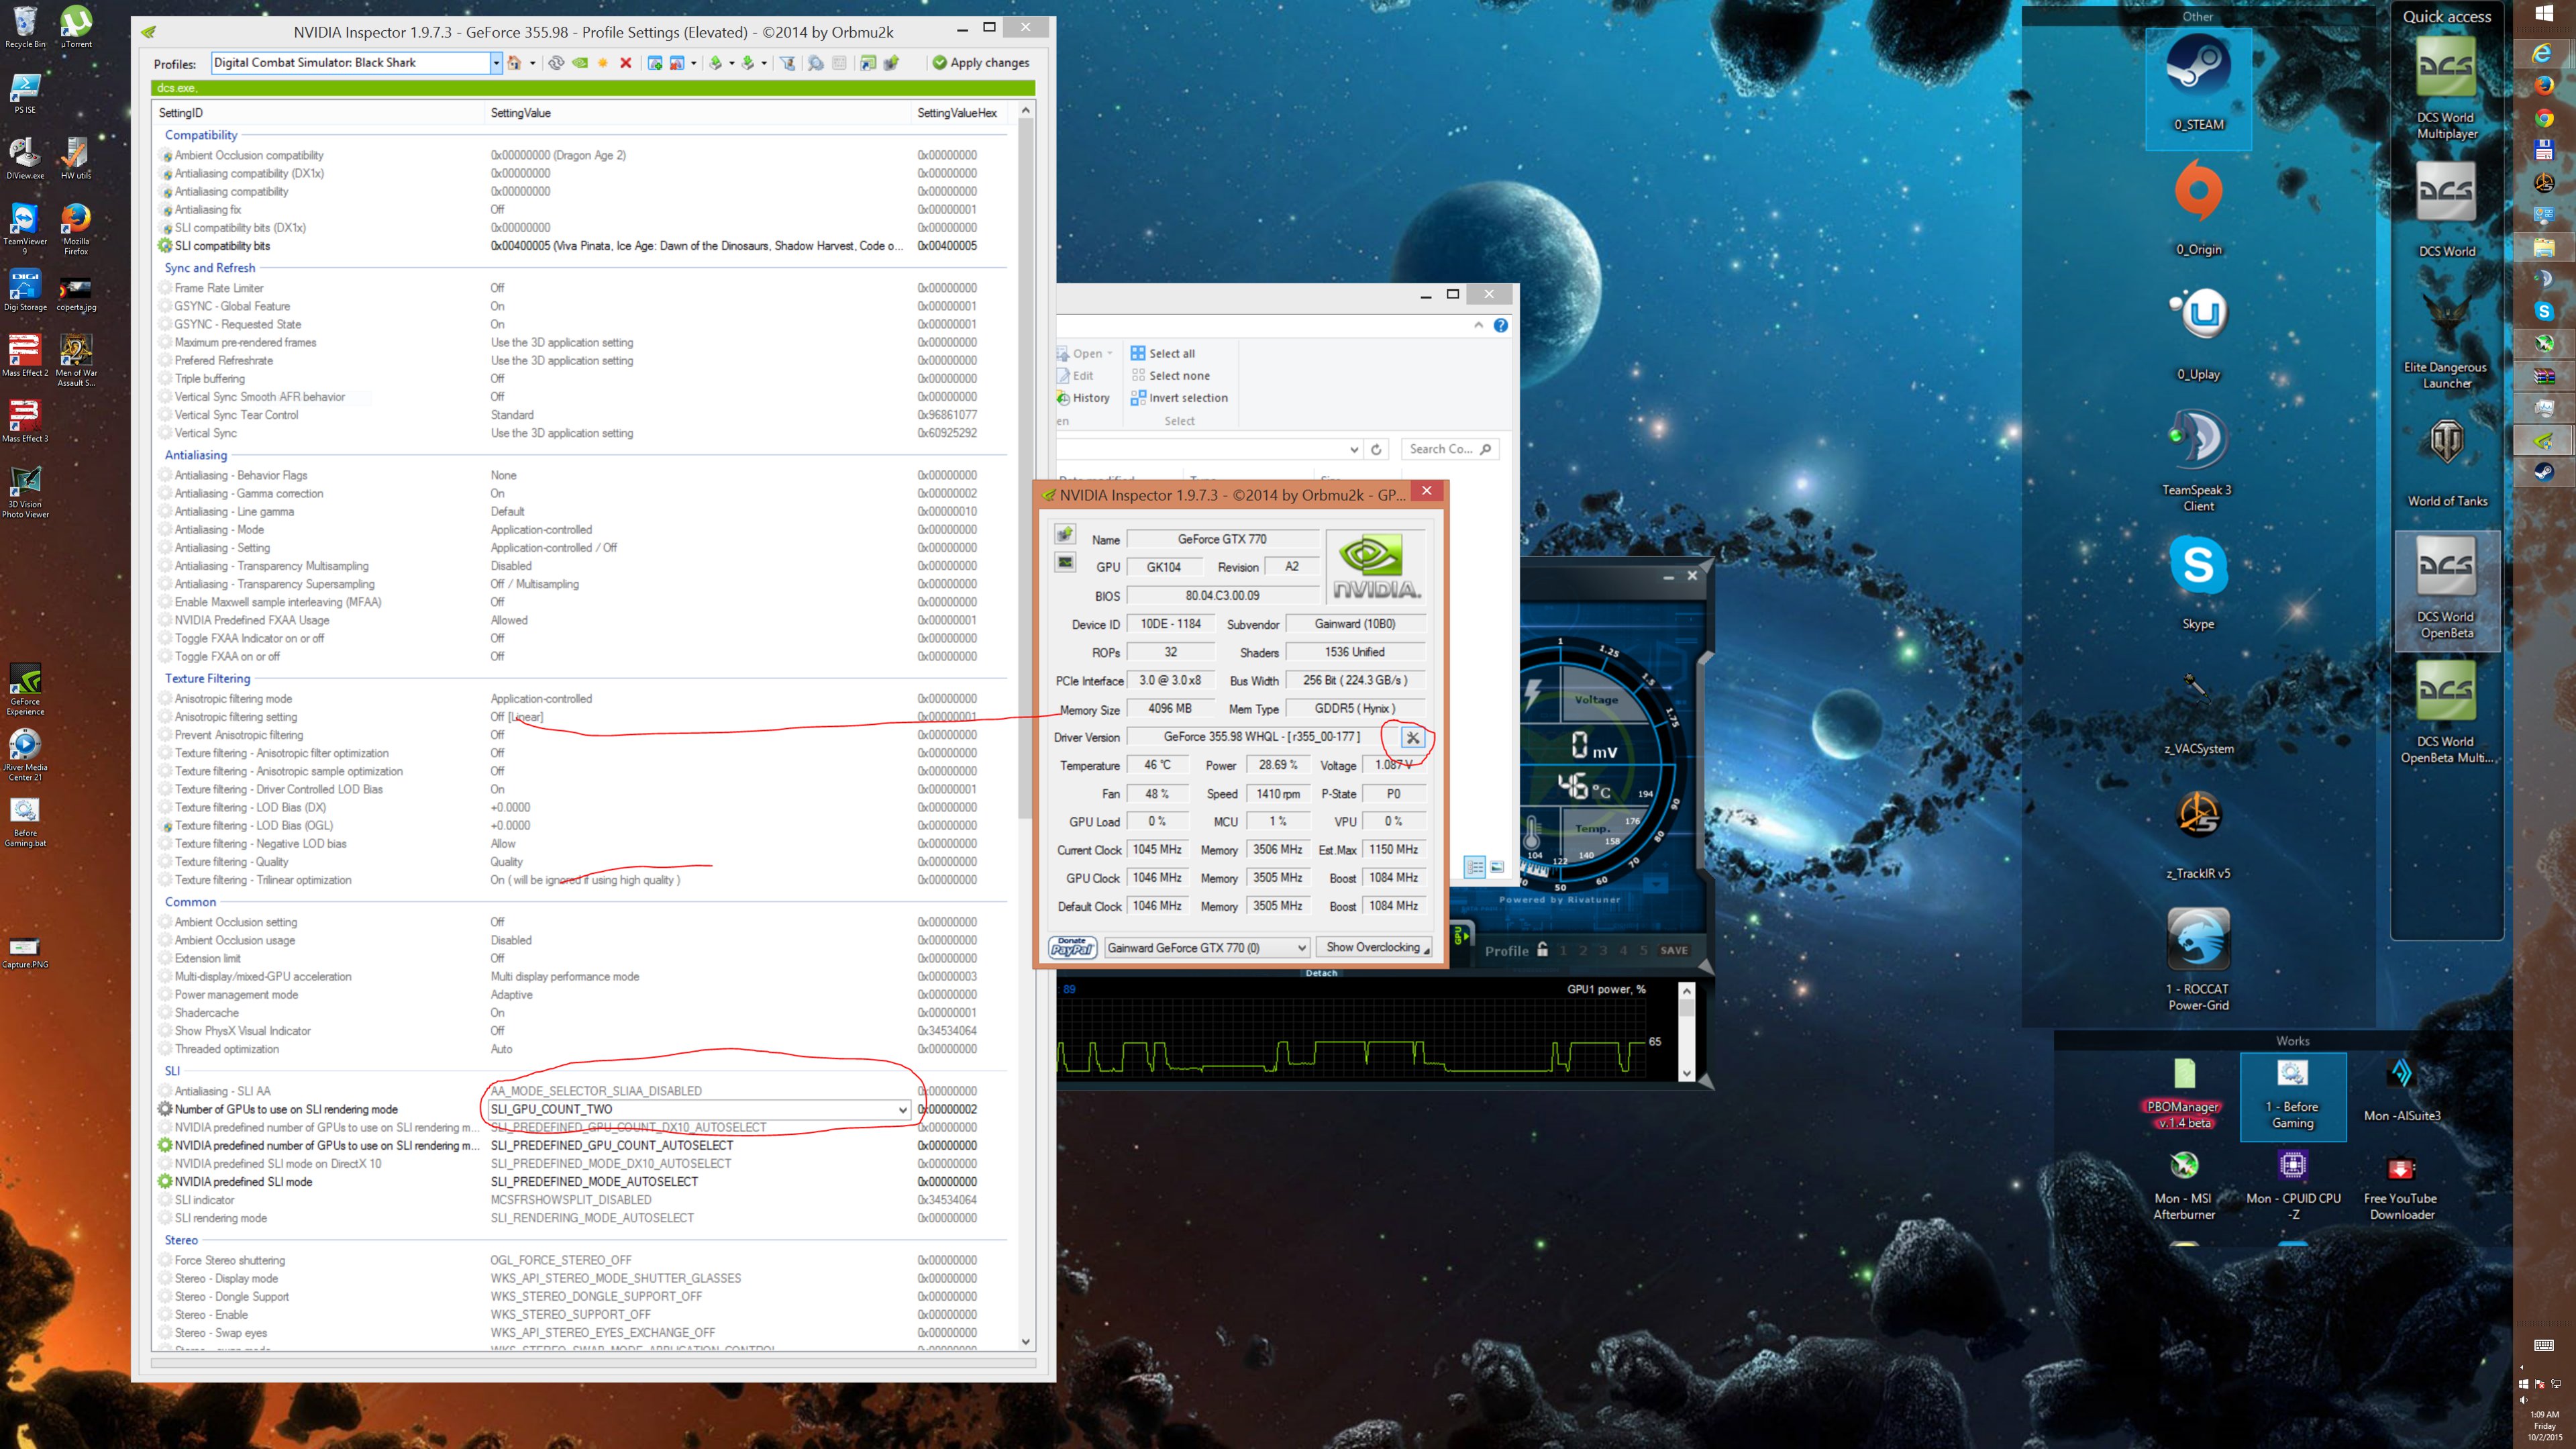Open the driver profile settings wrench button
Viewport: 2576px width, 1449px height.
click(1412, 737)
